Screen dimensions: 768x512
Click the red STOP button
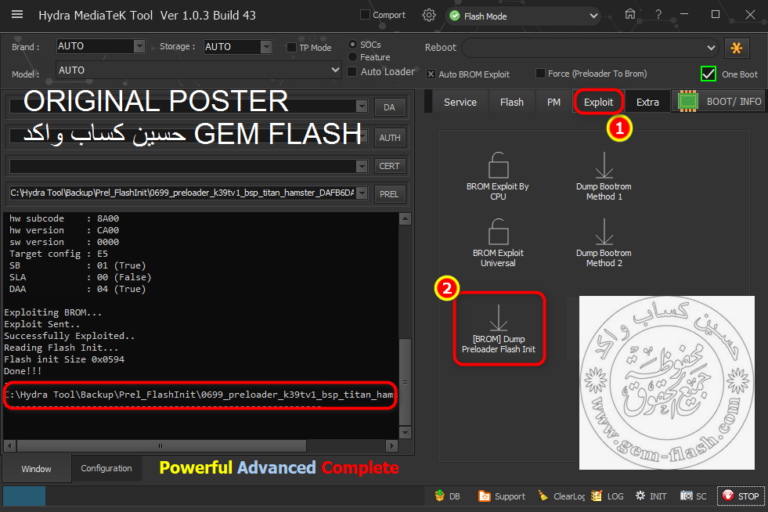741,496
